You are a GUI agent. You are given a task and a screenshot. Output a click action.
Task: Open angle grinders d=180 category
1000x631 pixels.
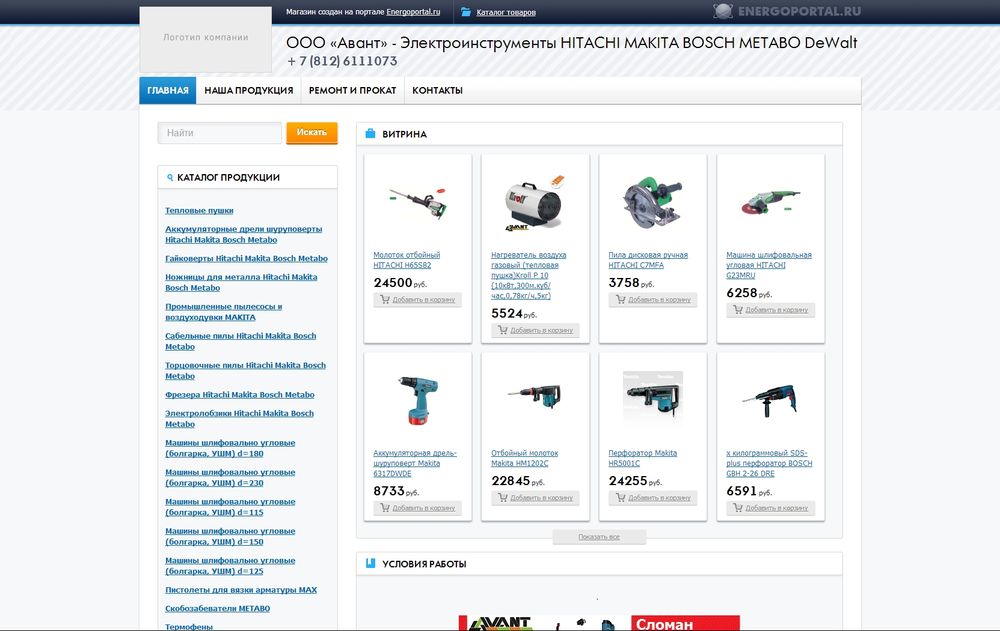tap(230, 448)
